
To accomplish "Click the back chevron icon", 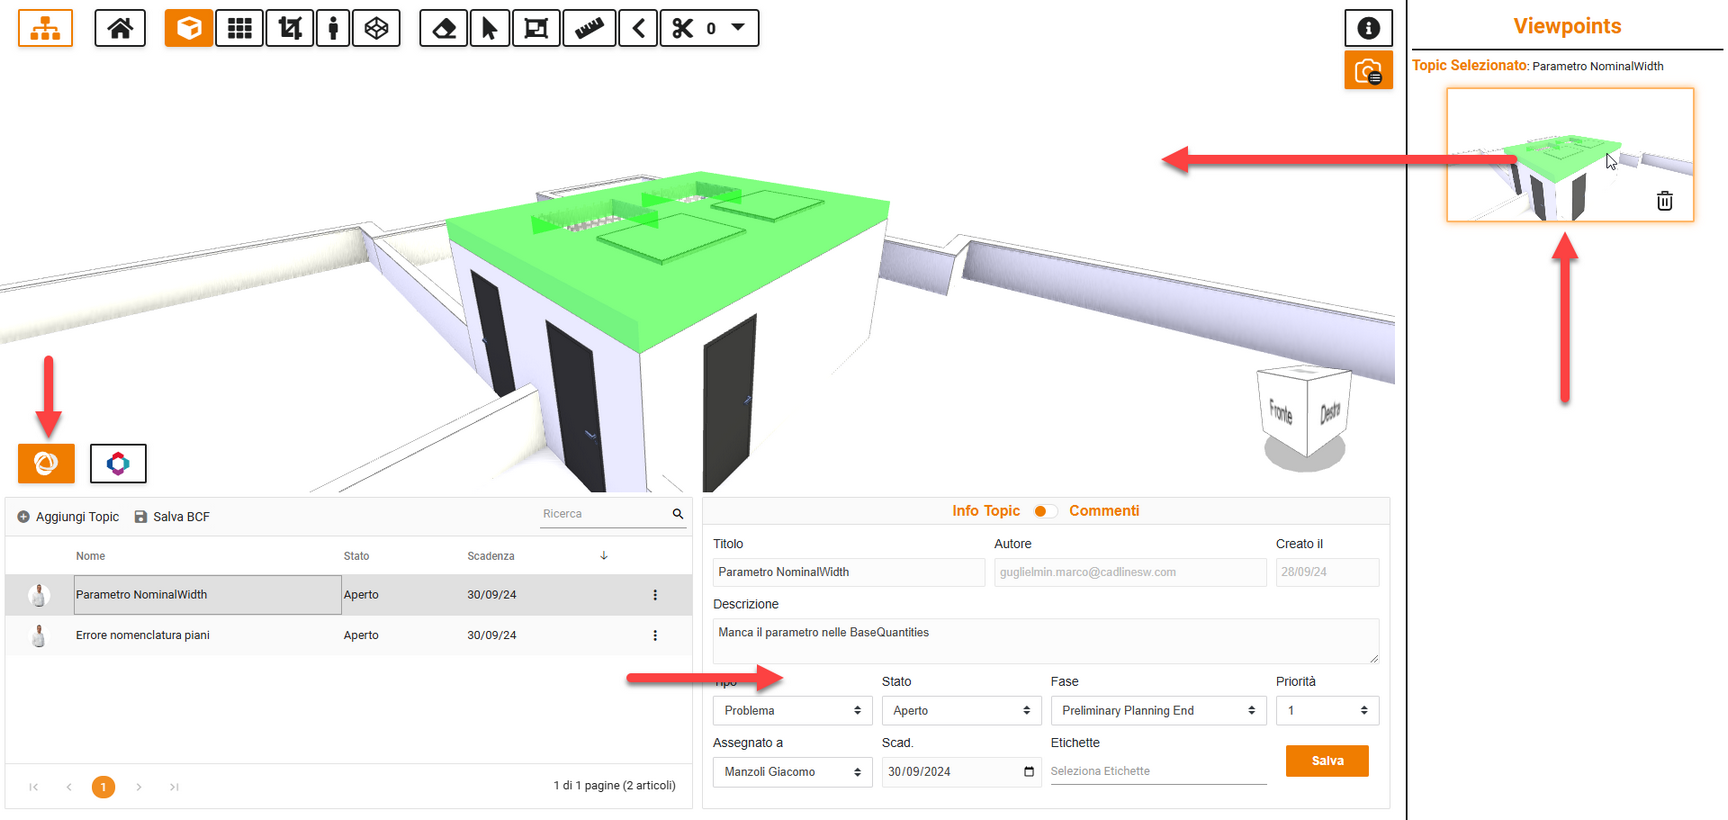I will coord(638,28).
